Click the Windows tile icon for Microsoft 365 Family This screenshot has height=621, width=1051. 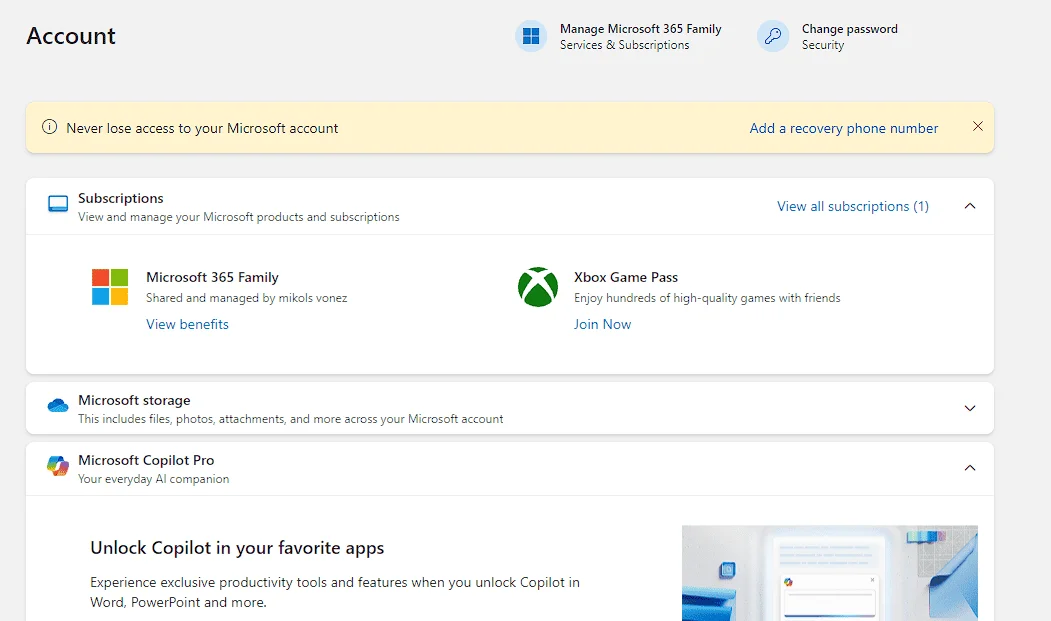pyautogui.click(x=531, y=36)
